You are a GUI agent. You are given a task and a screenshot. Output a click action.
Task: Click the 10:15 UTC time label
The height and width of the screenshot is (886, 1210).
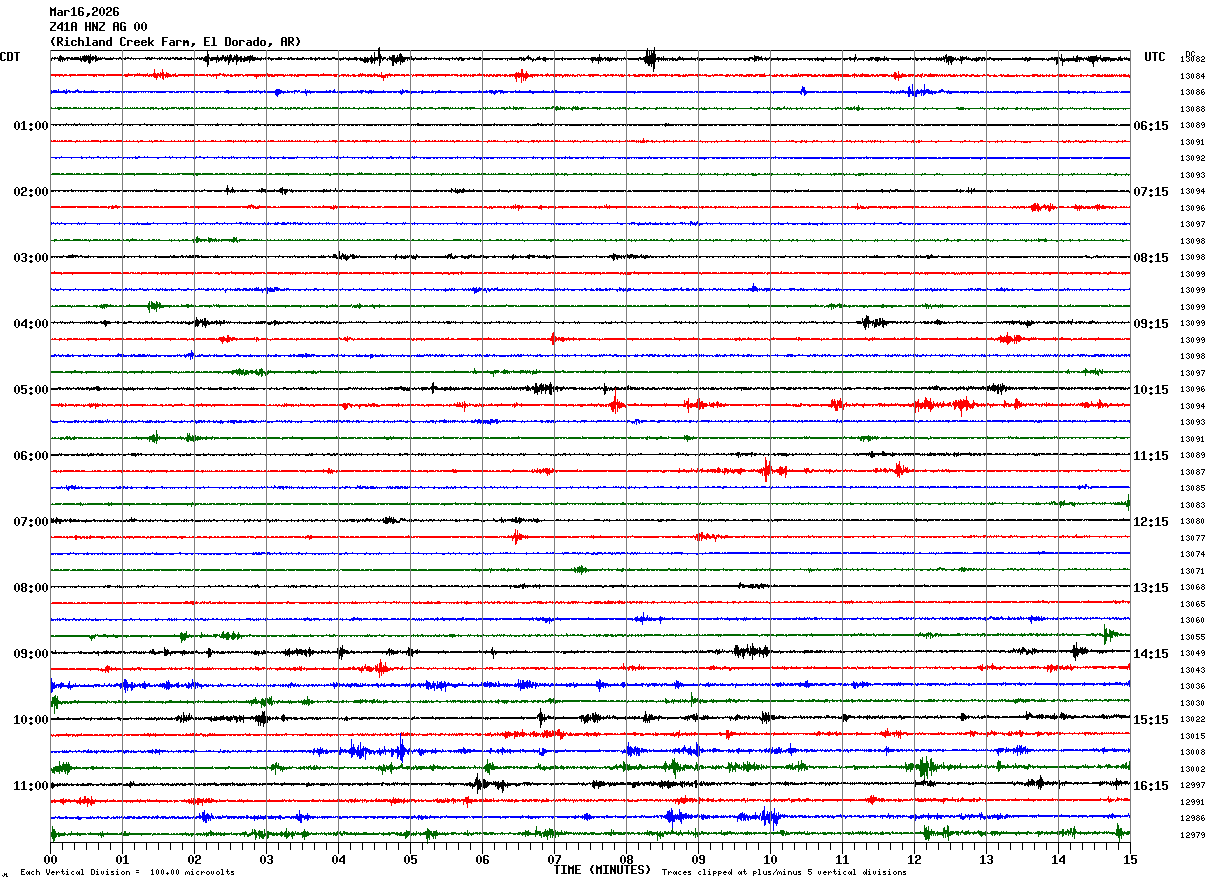(x=1151, y=390)
